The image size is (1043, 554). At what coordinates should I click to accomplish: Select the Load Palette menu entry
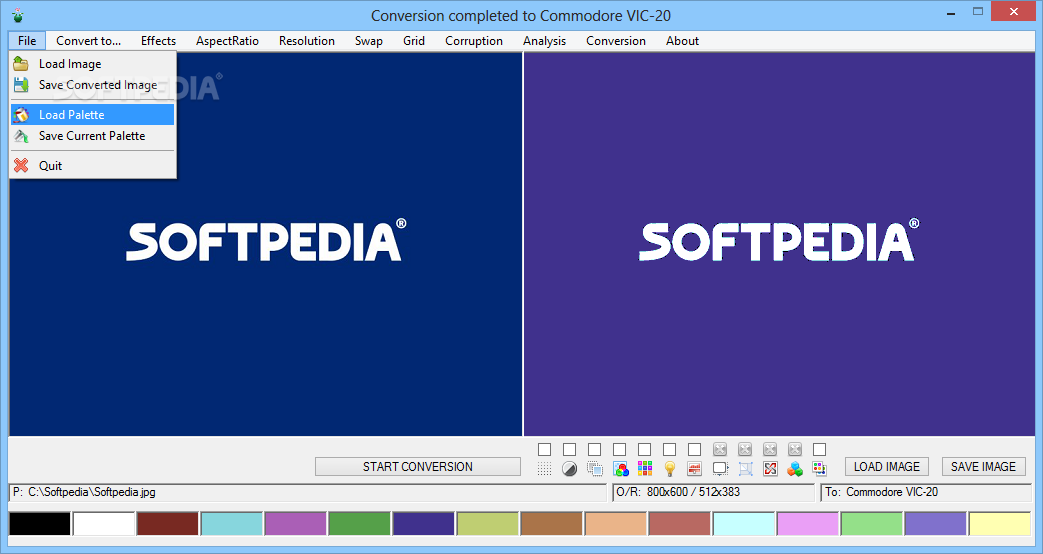(x=92, y=114)
